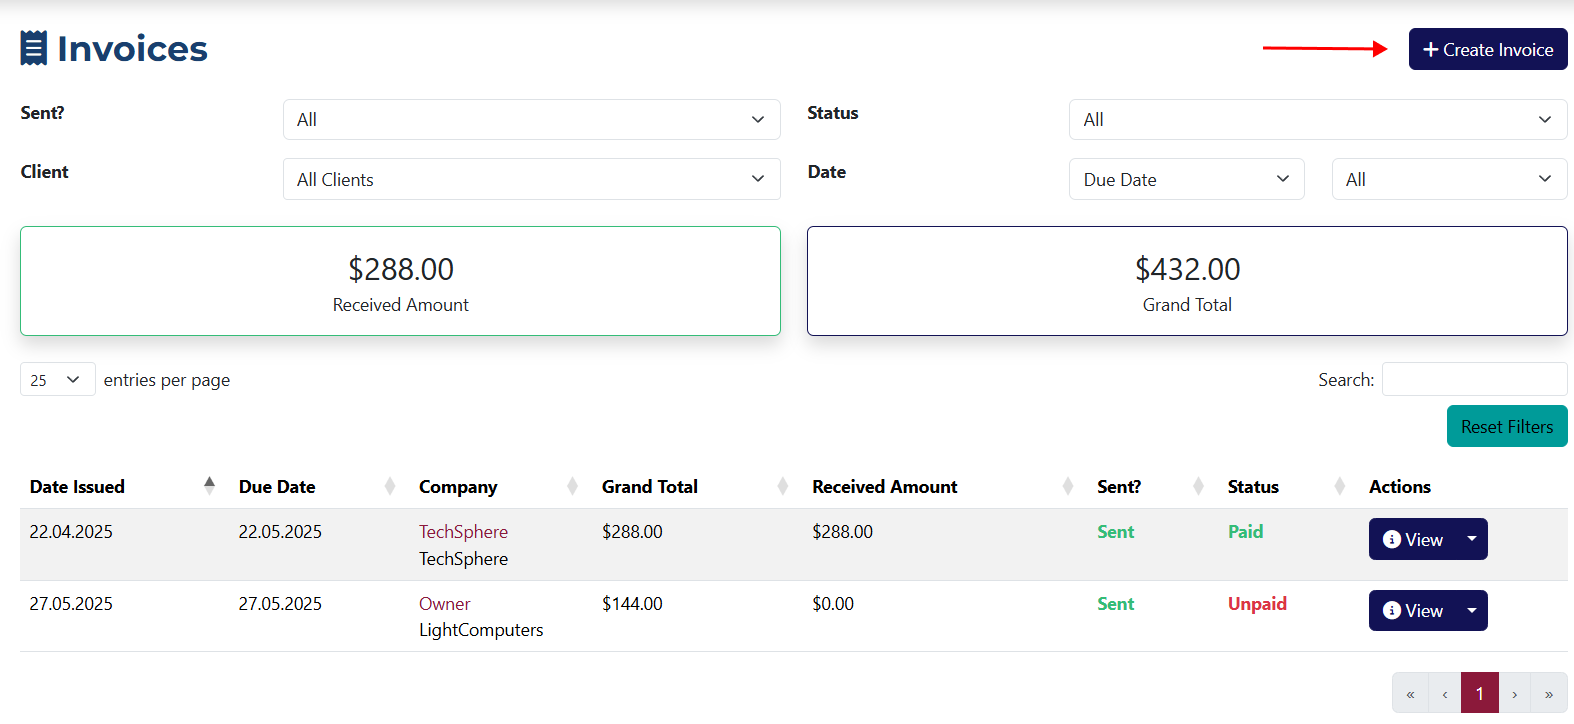Sort by Grand Total column
1574x724 pixels.
697,486
